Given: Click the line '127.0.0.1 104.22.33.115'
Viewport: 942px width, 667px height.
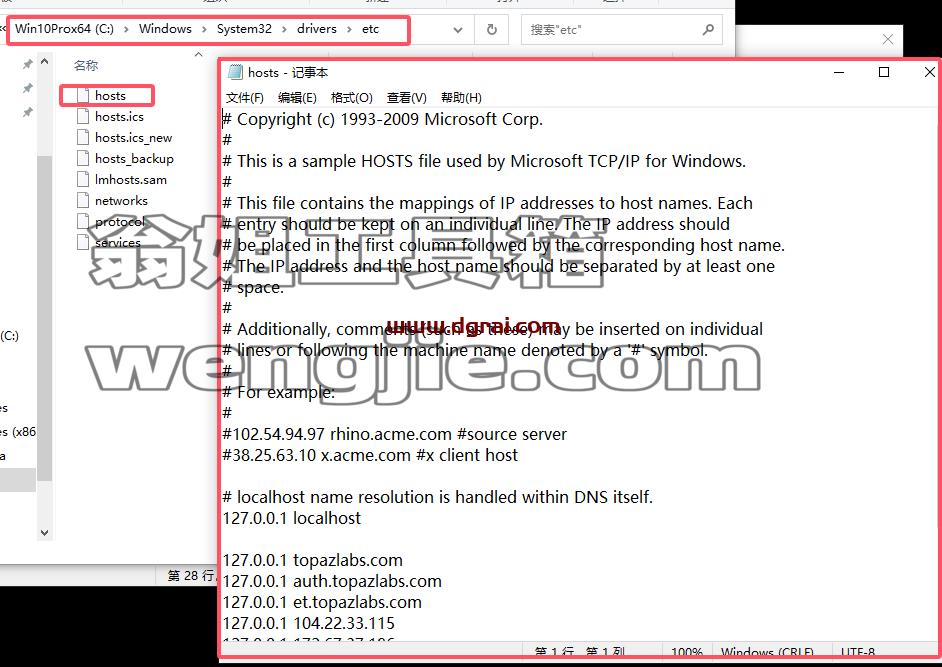Looking at the screenshot, I should pyautogui.click(x=309, y=623).
